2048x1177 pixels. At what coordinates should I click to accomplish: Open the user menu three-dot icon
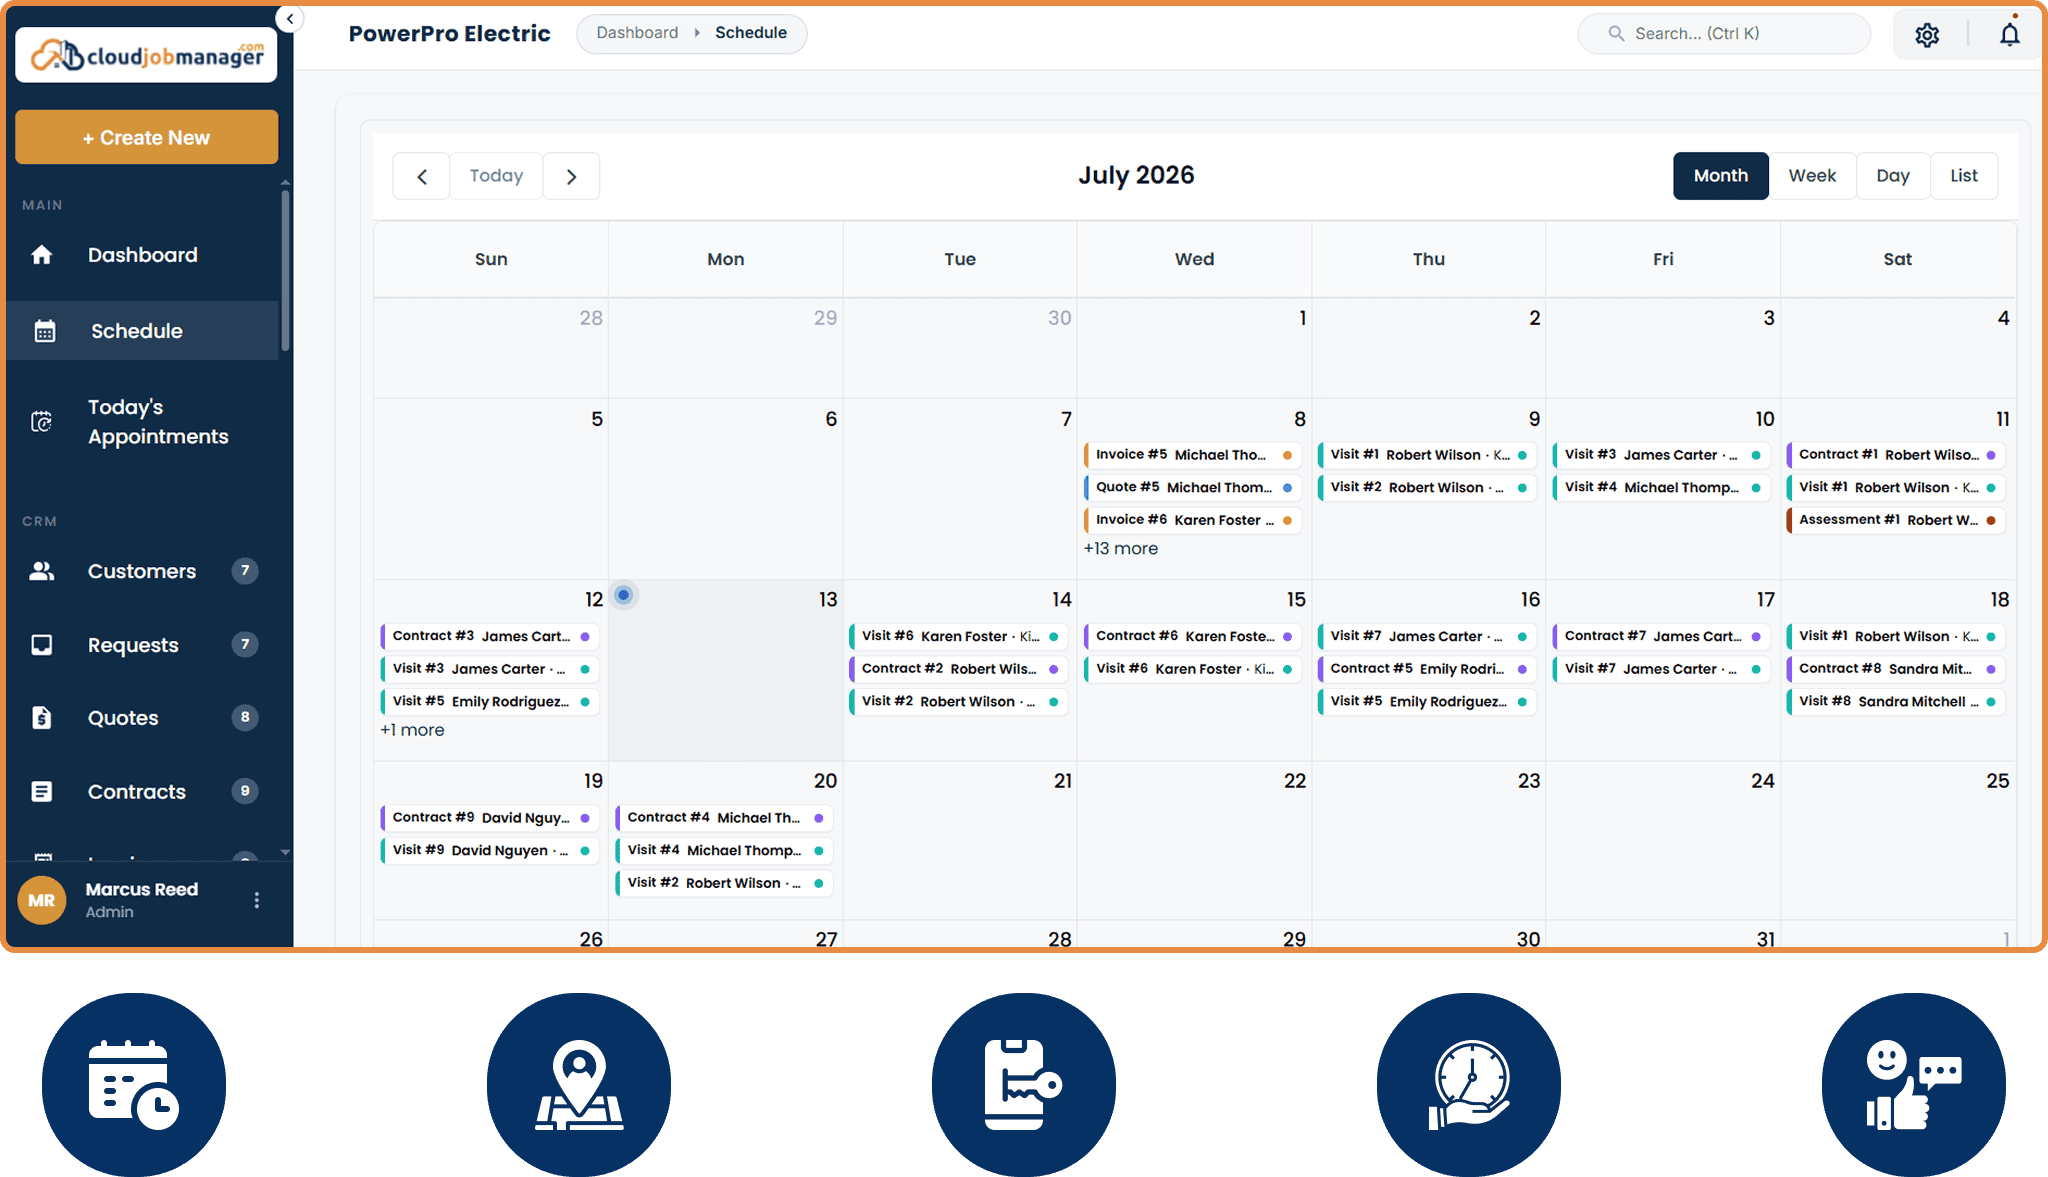click(x=257, y=900)
